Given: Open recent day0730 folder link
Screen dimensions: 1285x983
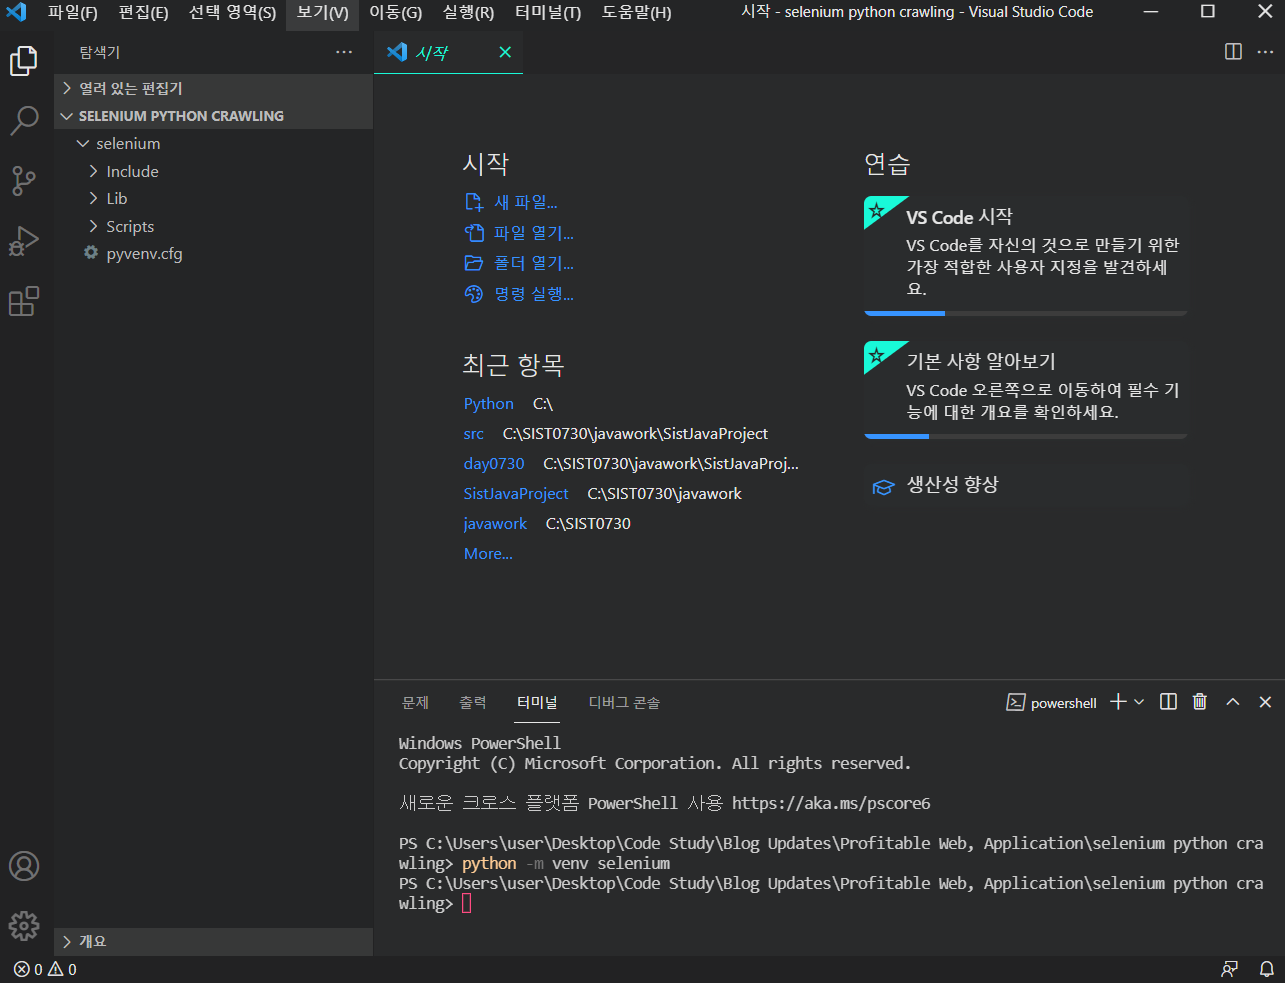Looking at the screenshot, I should [494, 464].
